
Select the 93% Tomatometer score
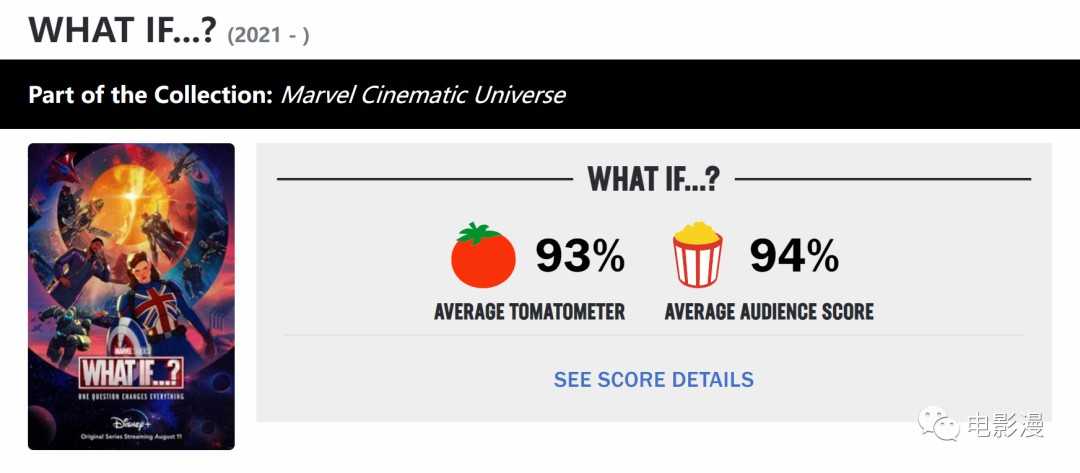(x=580, y=255)
